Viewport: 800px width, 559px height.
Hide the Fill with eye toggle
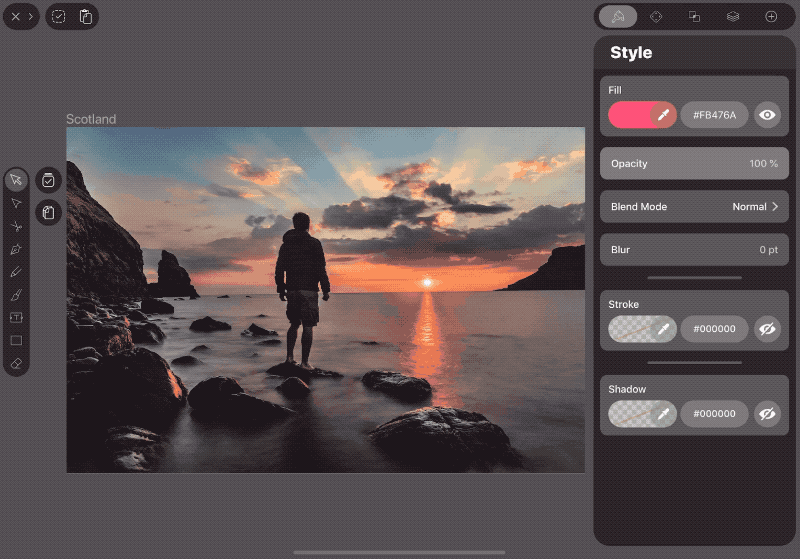click(767, 115)
